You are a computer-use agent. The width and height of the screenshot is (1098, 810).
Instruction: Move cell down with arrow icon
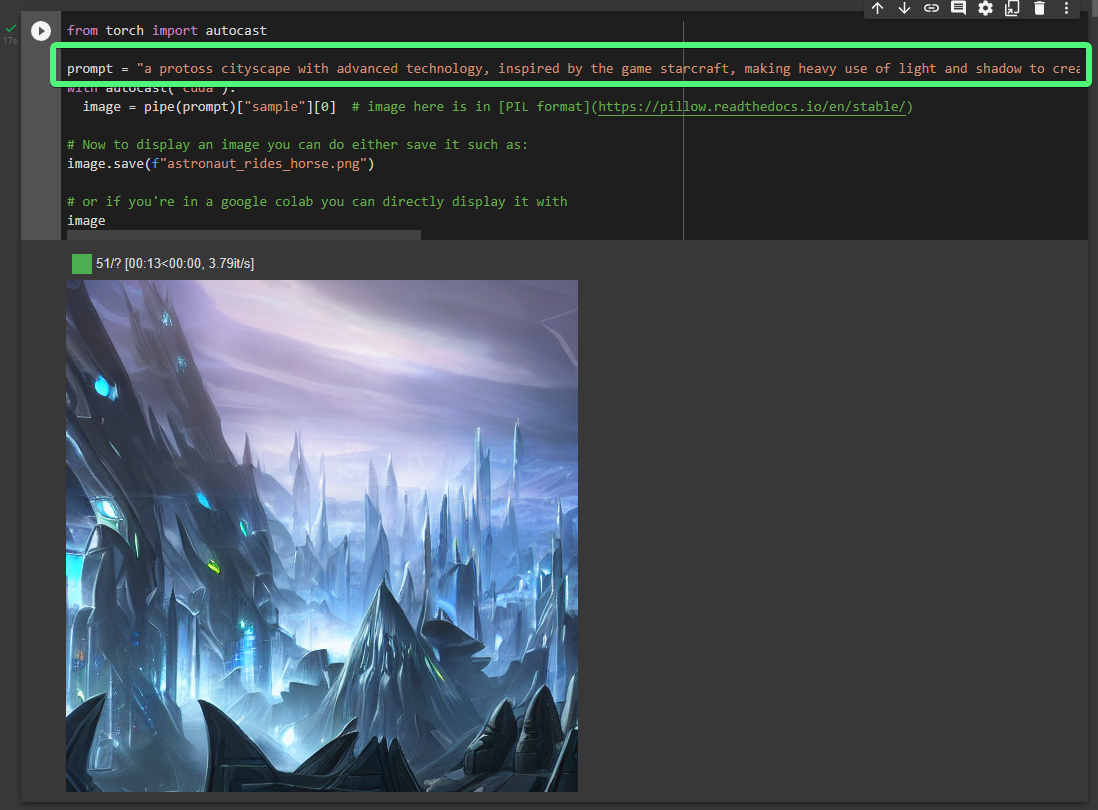point(904,8)
